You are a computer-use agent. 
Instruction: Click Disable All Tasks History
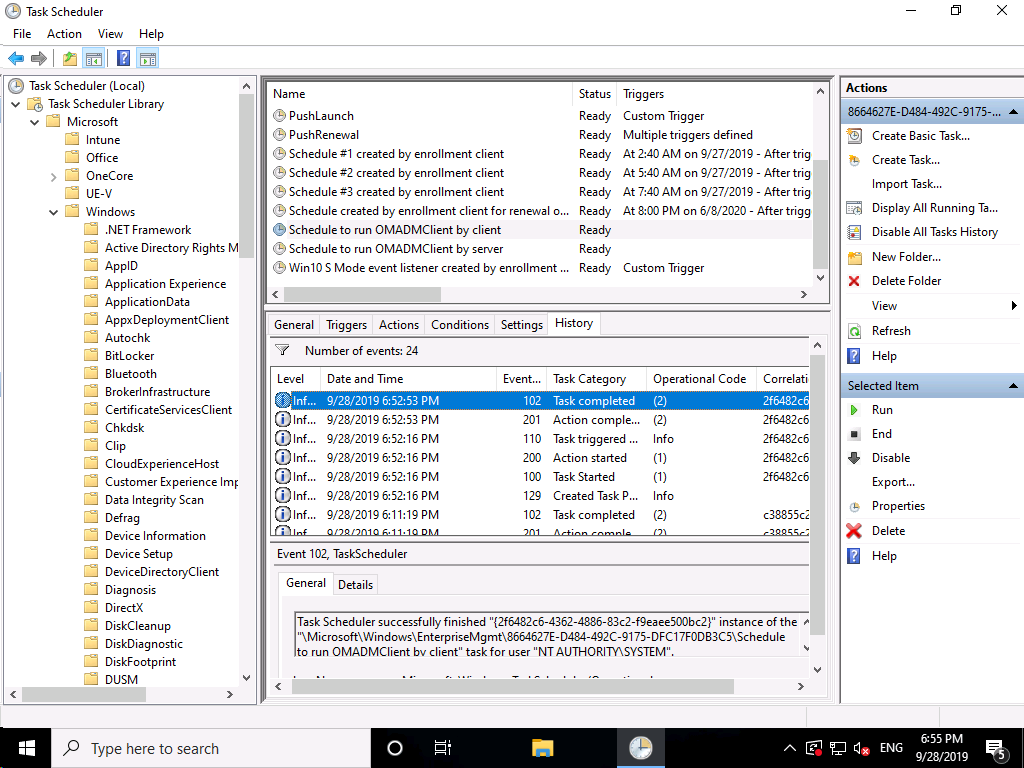tap(934, 232)
